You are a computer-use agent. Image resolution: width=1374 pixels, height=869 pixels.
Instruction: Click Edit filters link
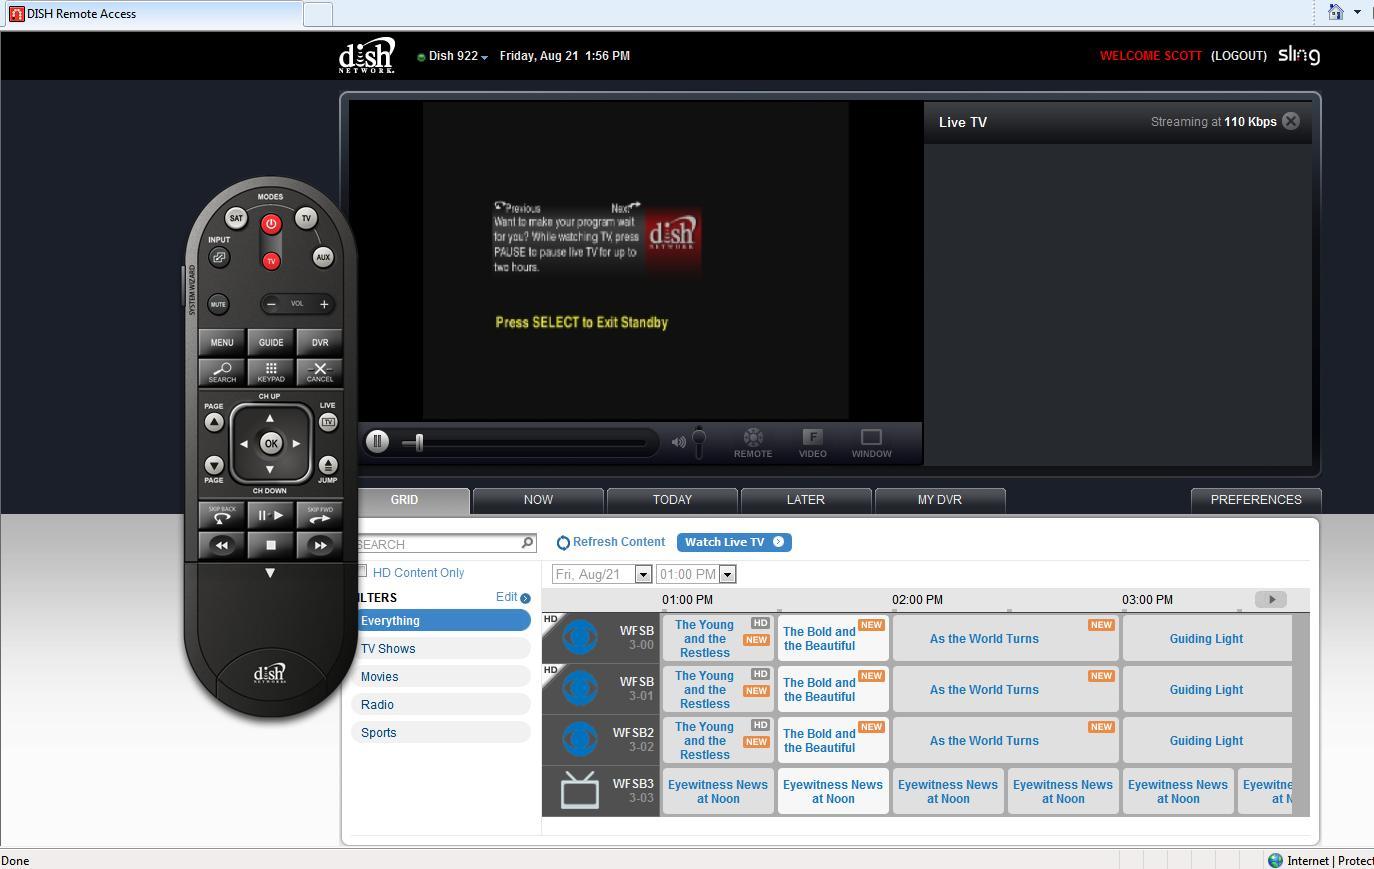tap(513, 597)
